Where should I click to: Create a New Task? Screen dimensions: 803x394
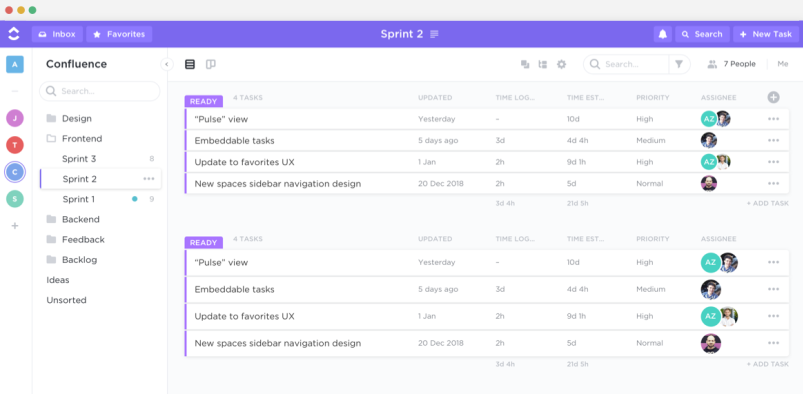[766, 34]
